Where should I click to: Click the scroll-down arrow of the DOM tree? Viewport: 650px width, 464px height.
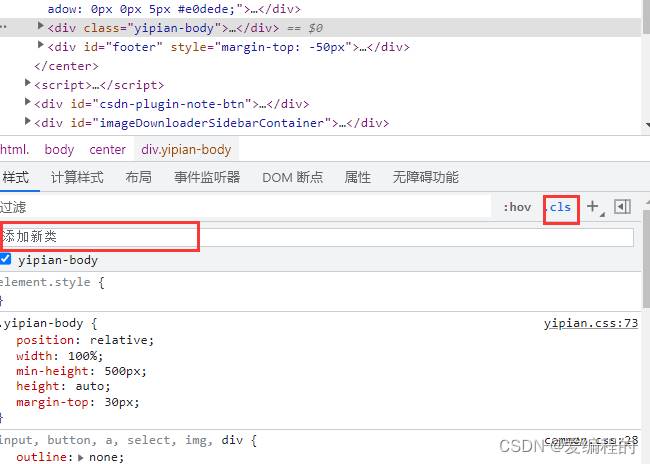[647, 124]
